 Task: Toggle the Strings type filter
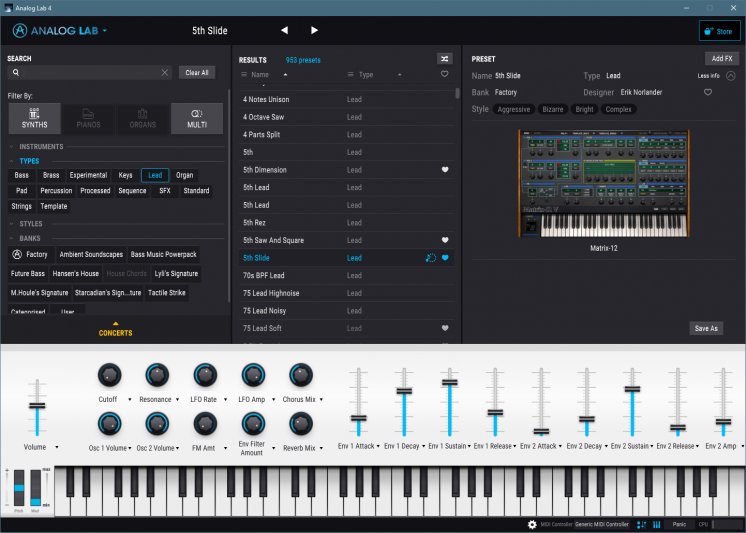coord(21,207)
